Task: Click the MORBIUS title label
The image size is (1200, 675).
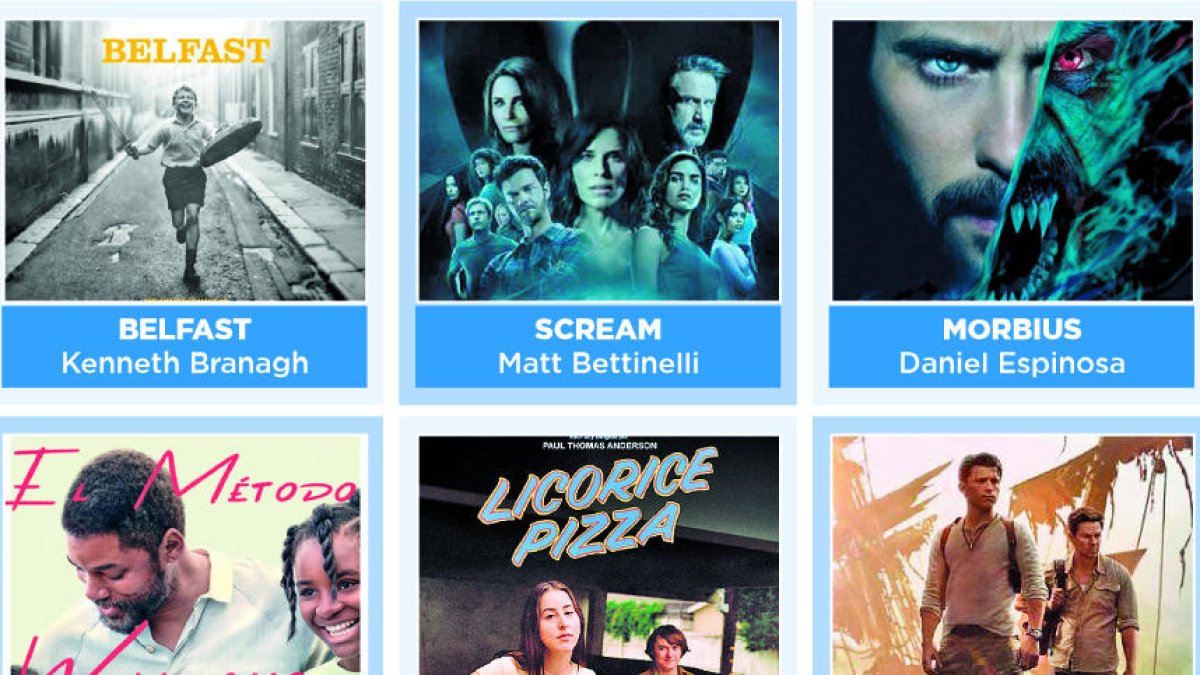Action: coord(1012,329)
